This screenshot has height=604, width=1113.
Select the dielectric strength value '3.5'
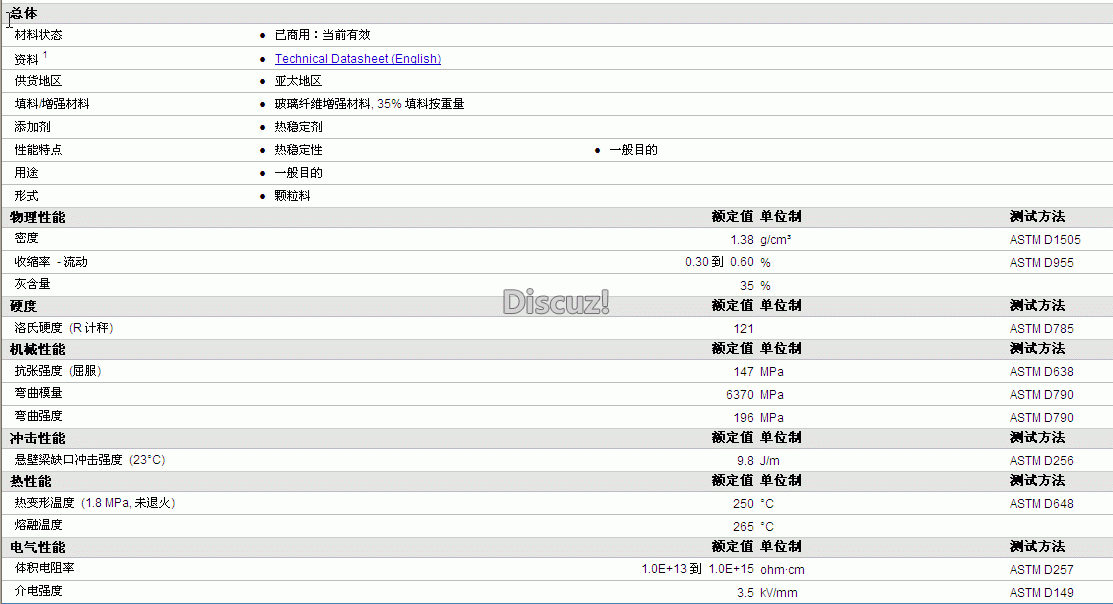tap(745, 593)
